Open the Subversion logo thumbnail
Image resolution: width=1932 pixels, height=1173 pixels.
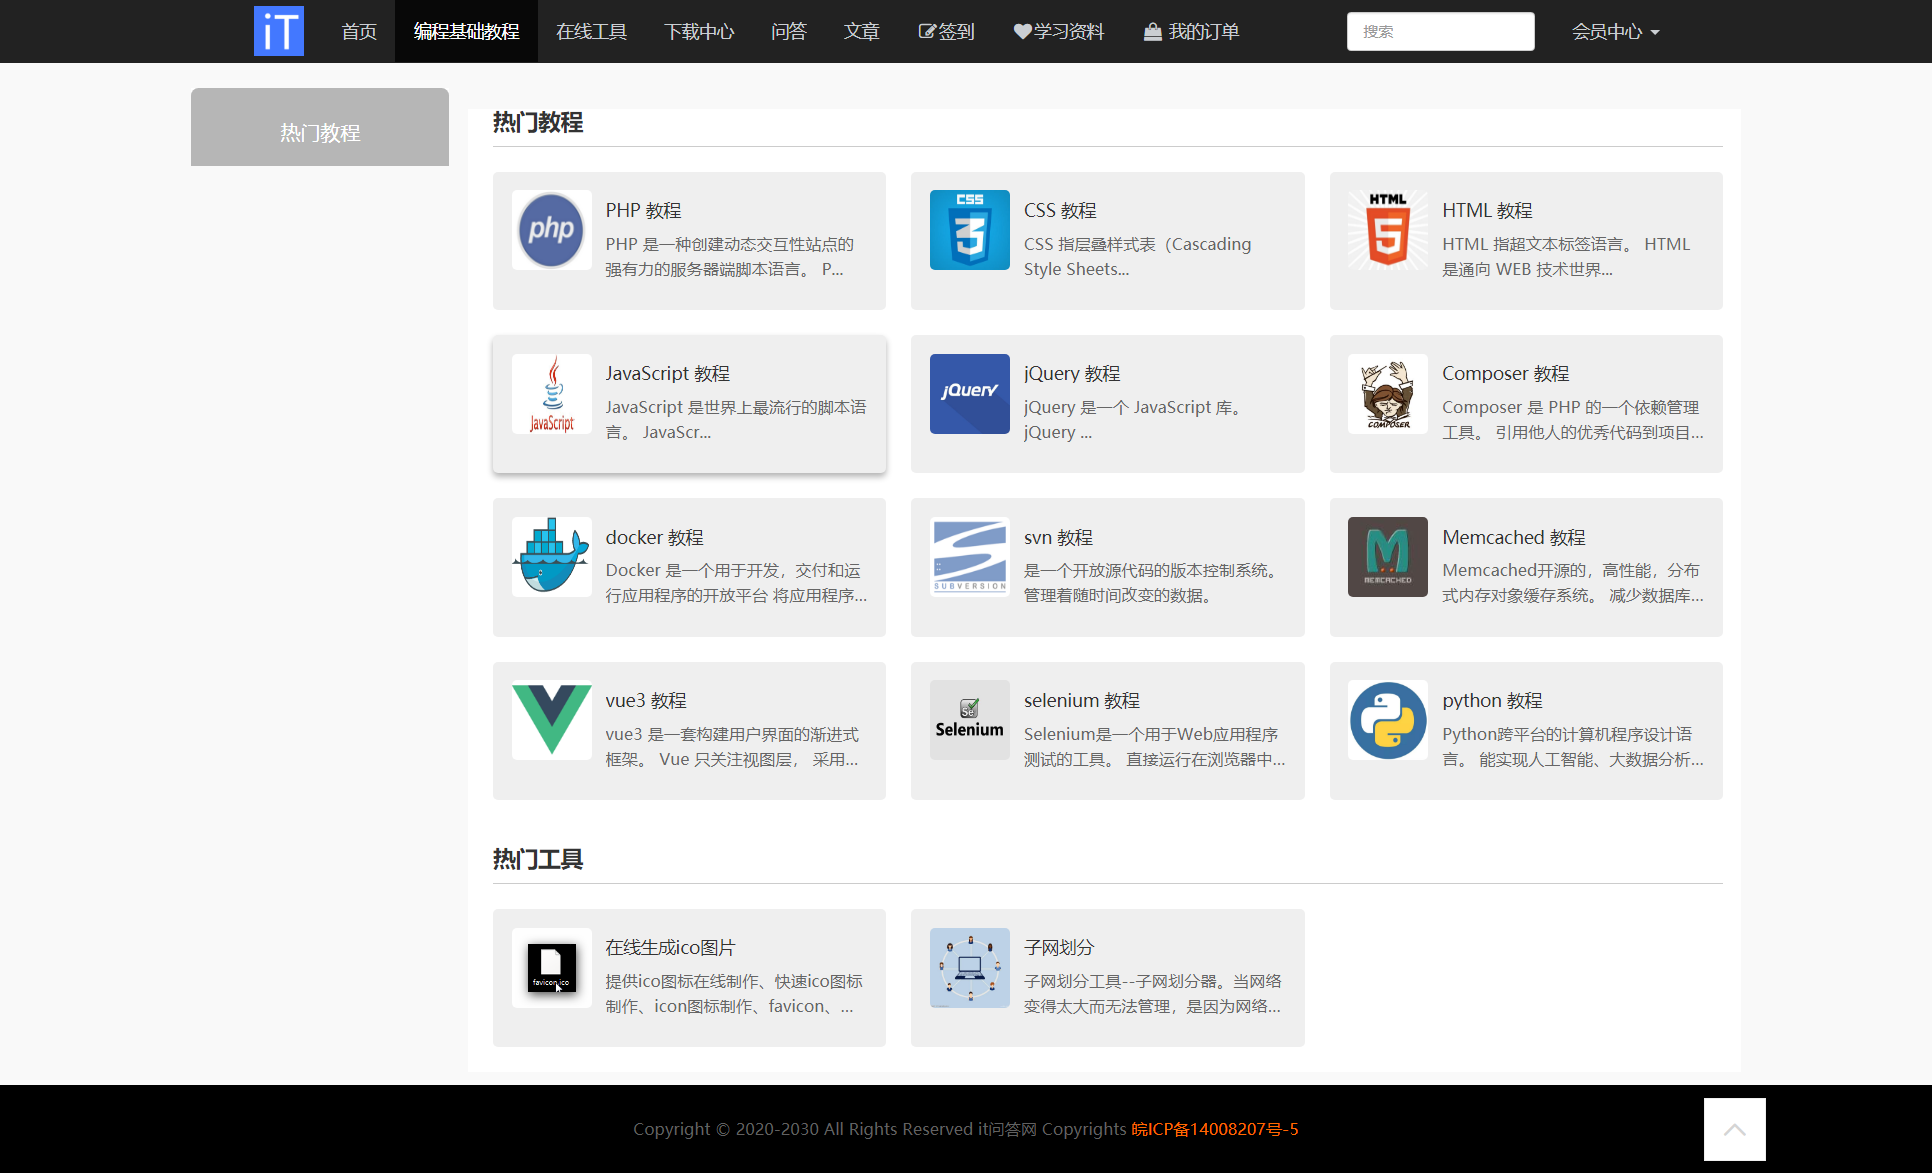pos(970,557)
